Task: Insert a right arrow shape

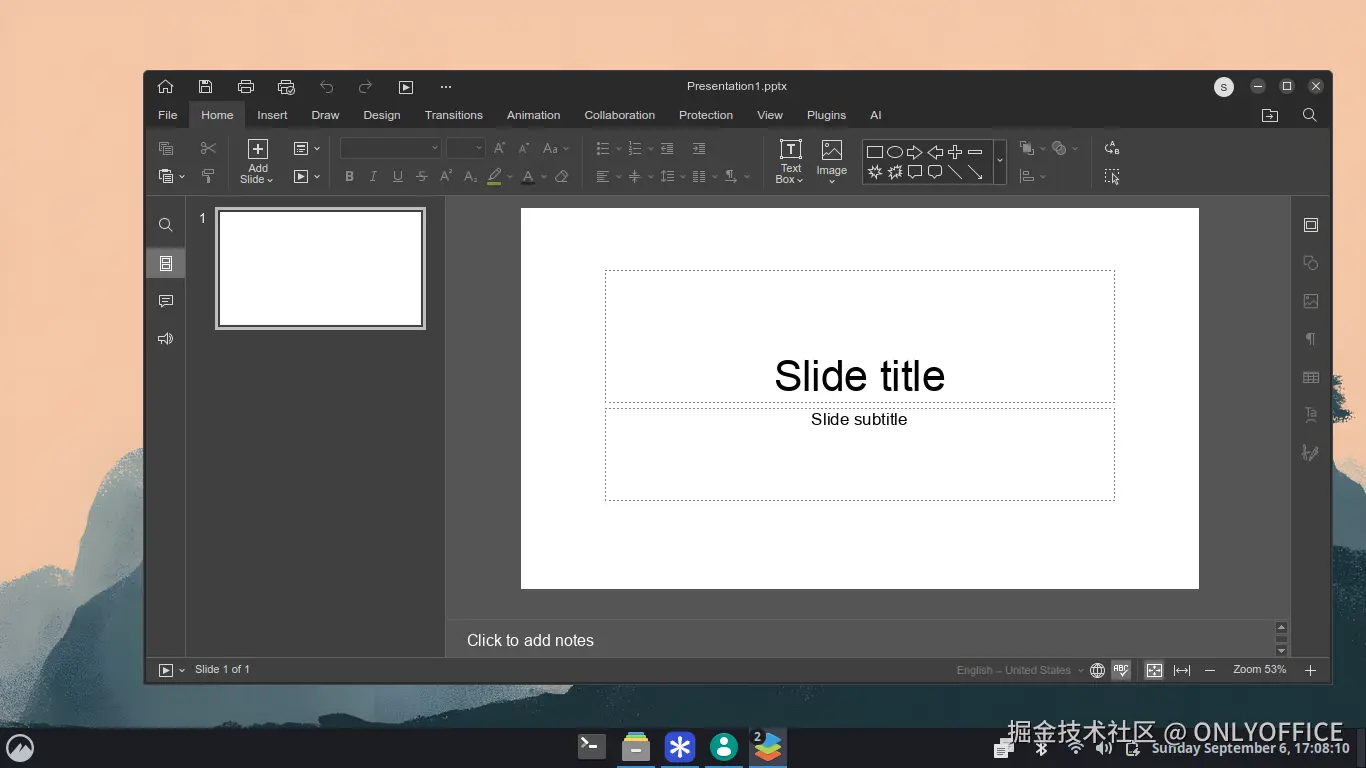Action: point(914,152)
